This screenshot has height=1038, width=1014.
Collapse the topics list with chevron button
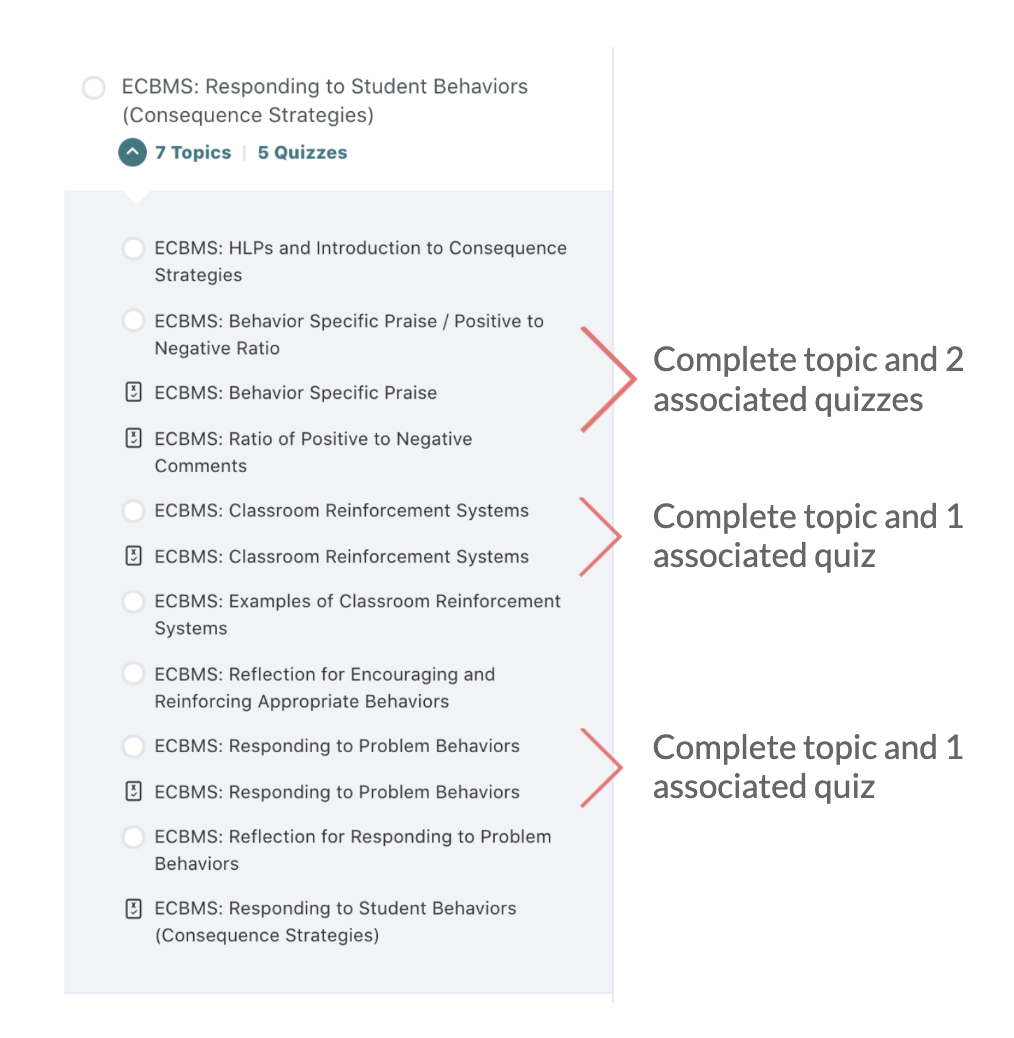[132, 153]
